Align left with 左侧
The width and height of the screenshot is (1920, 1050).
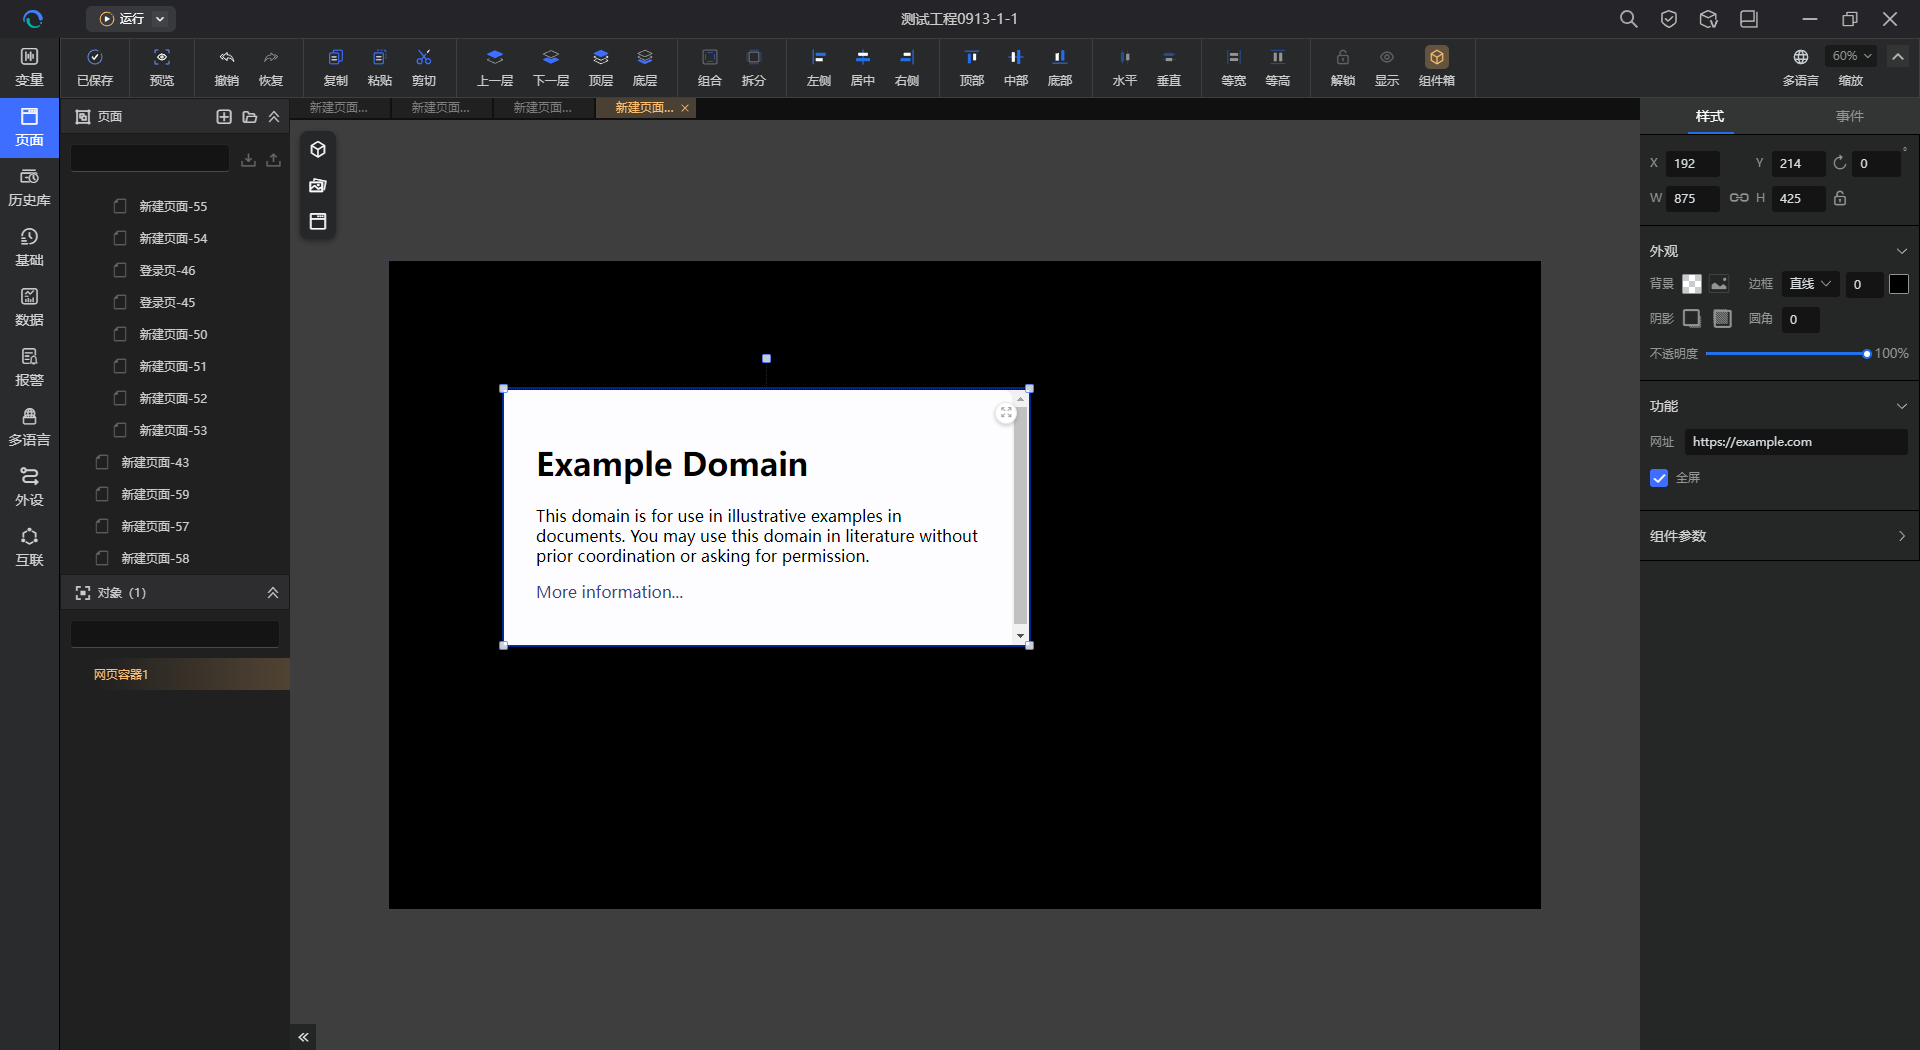pos(819,67)
